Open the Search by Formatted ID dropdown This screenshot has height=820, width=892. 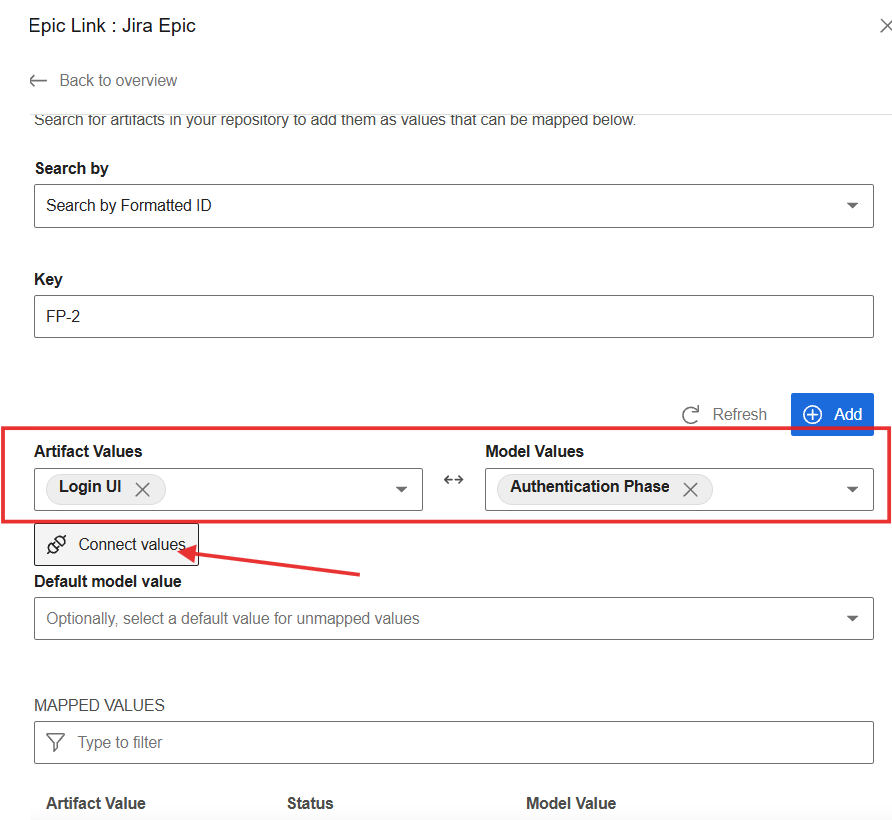[453, 205]
